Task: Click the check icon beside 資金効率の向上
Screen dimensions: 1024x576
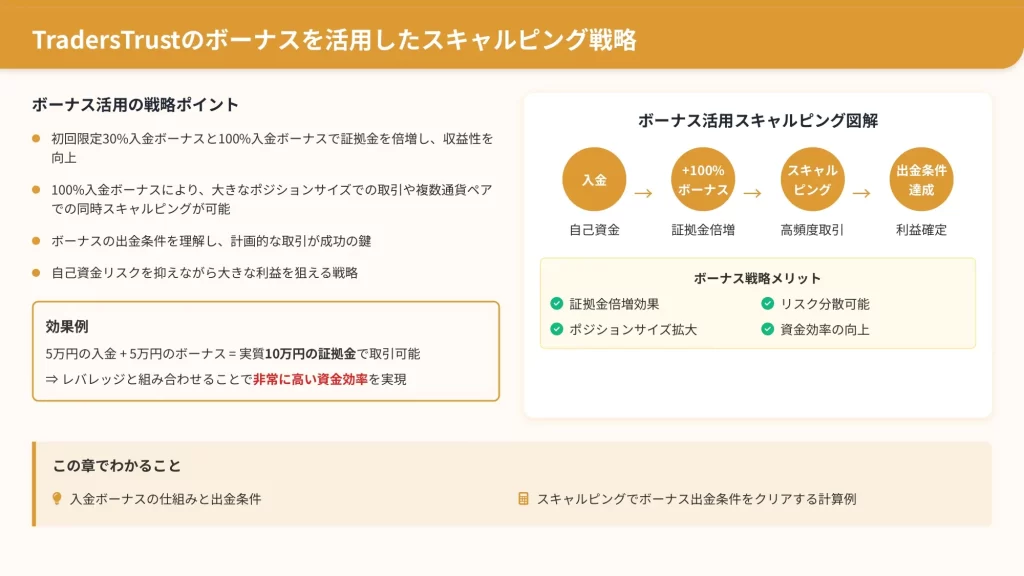Action: click(x=767, y=329)
